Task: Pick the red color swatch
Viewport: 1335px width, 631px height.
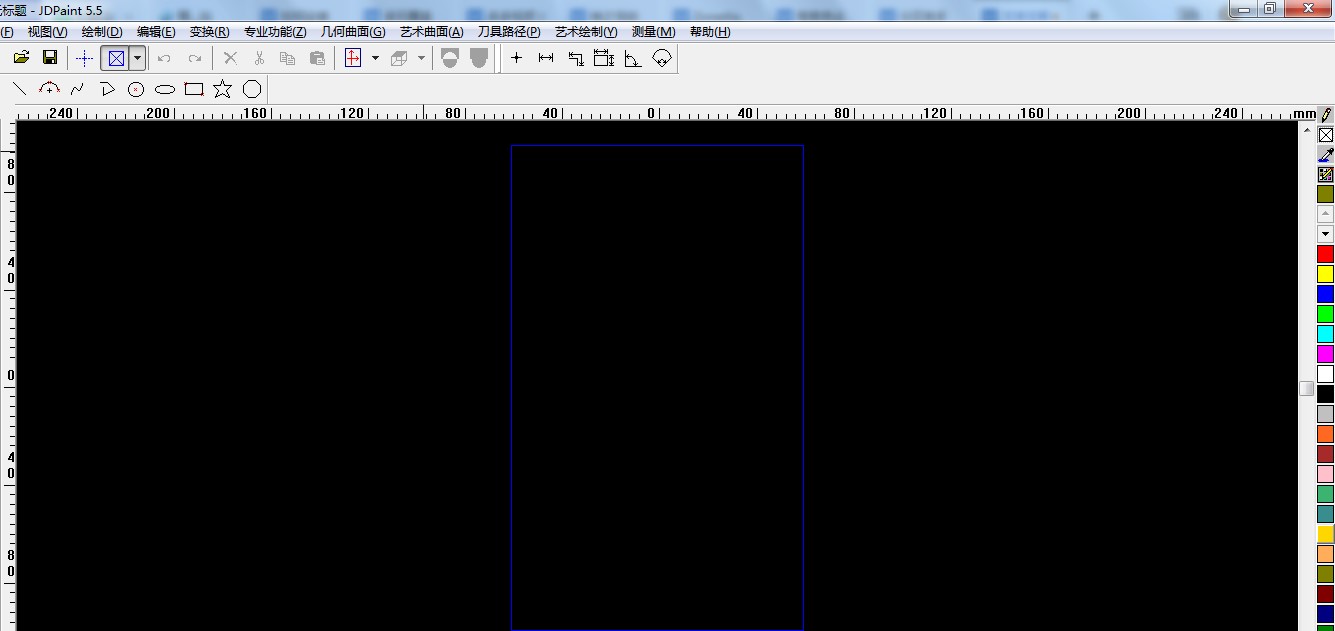Action: tap(1325, 253)
